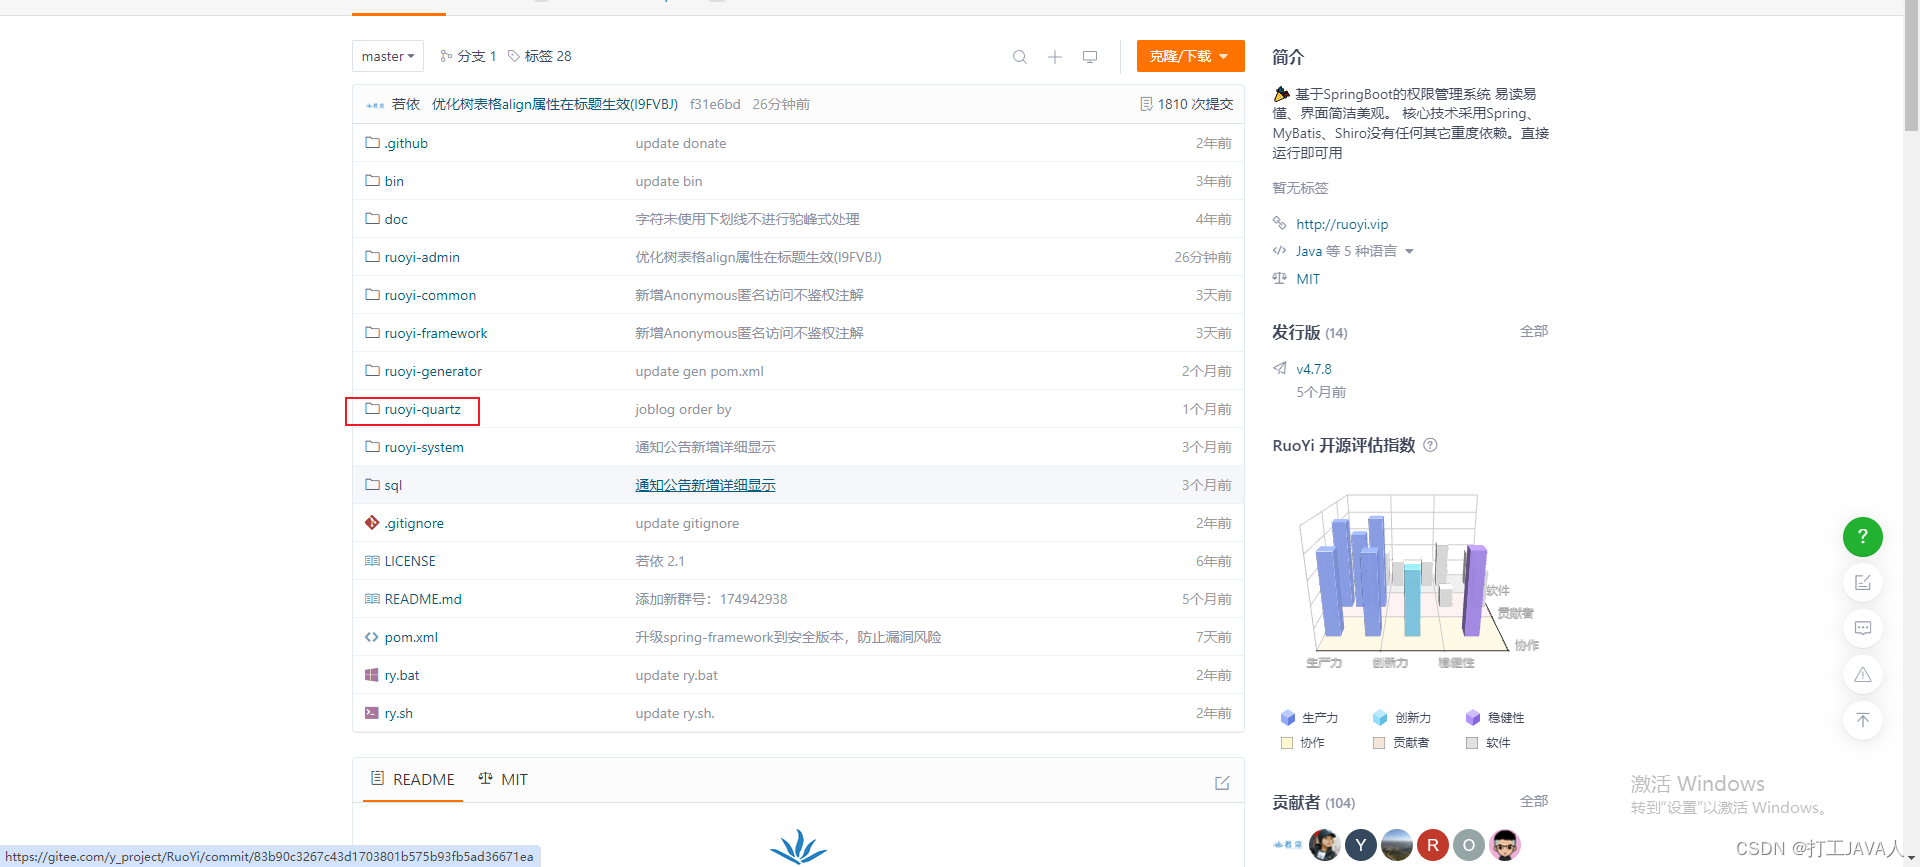Open the Web IDE monitor icon
Screen dimensions: 1920x867
(1090, 57)
